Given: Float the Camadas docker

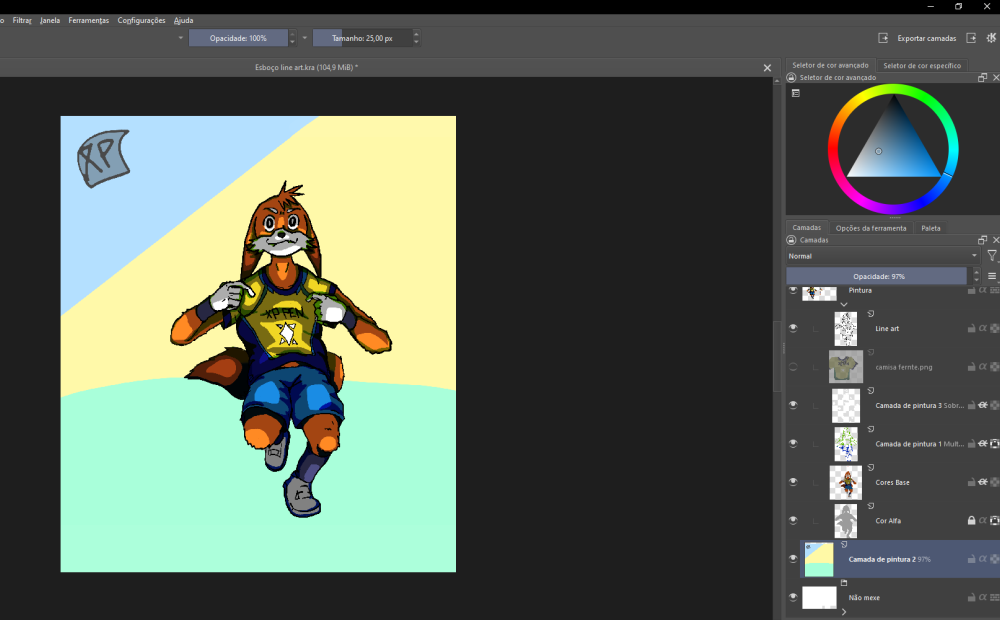Looking at the screenshot, I should [982, 240].
